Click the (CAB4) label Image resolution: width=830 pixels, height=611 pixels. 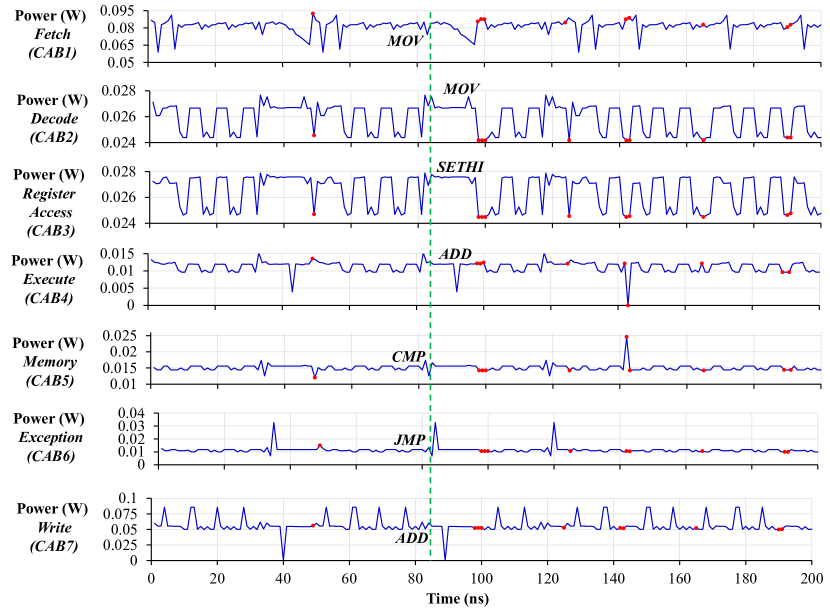pos(49,298)
